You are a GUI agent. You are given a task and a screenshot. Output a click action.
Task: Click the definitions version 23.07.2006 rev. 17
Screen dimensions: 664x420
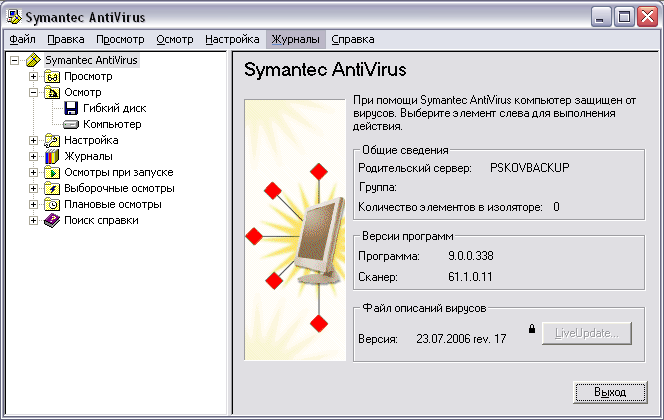click(461, 339)
